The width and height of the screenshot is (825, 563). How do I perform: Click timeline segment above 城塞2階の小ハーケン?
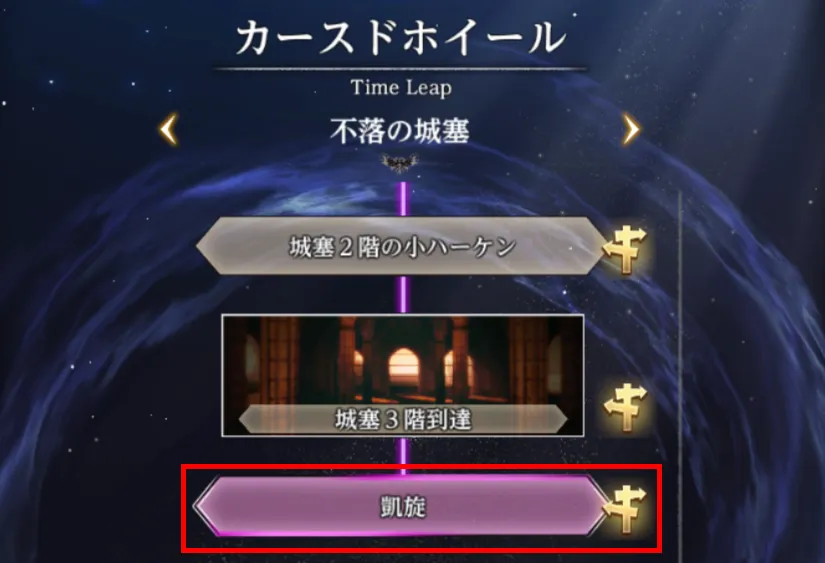(x=404, y=199)
